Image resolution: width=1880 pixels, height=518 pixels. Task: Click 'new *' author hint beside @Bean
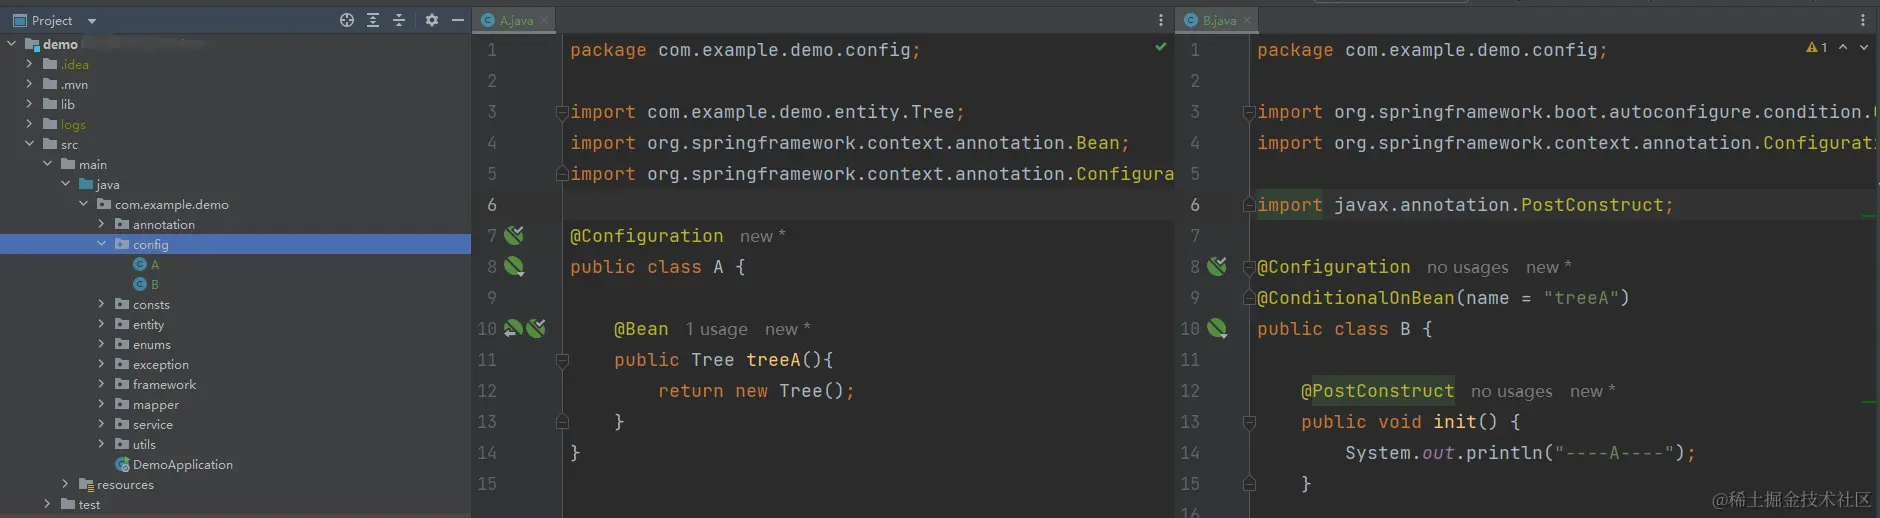pos(787,329)
